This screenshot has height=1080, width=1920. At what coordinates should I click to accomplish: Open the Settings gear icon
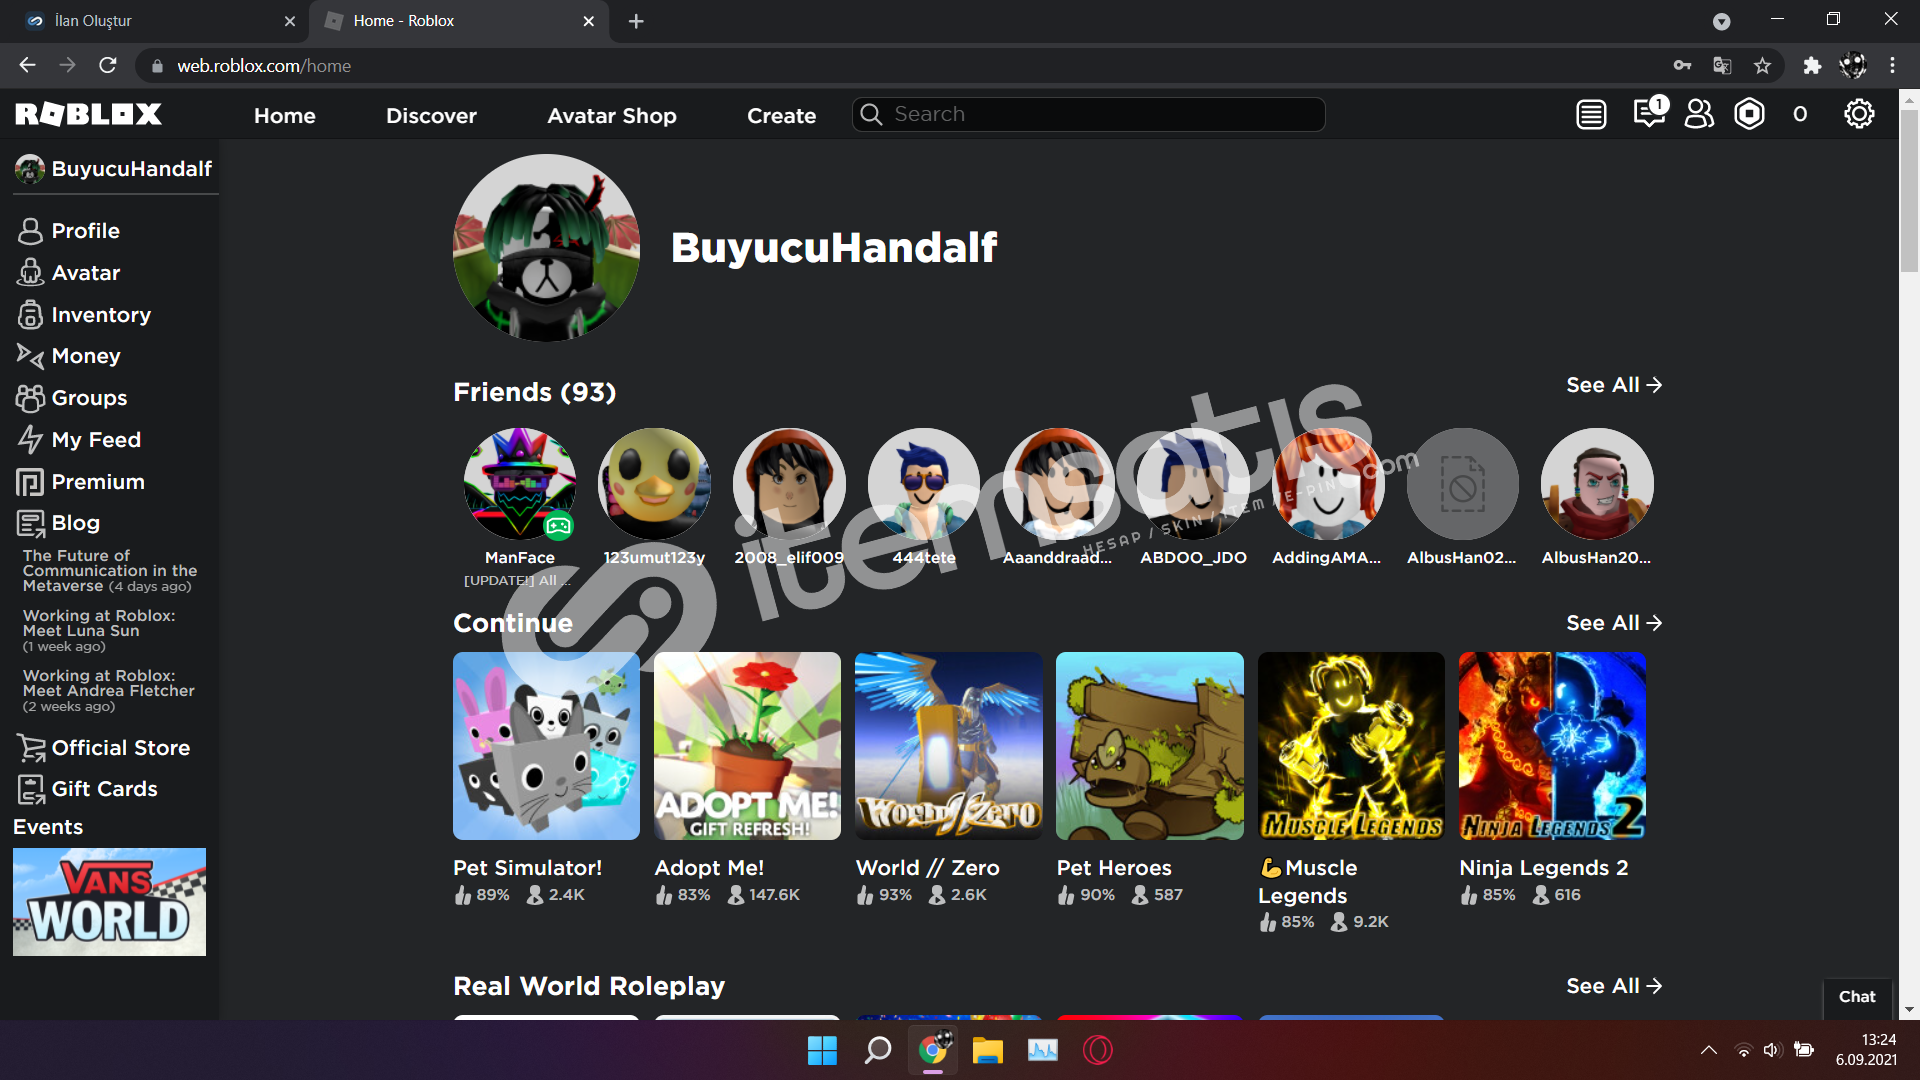(x=1859, y=115)
